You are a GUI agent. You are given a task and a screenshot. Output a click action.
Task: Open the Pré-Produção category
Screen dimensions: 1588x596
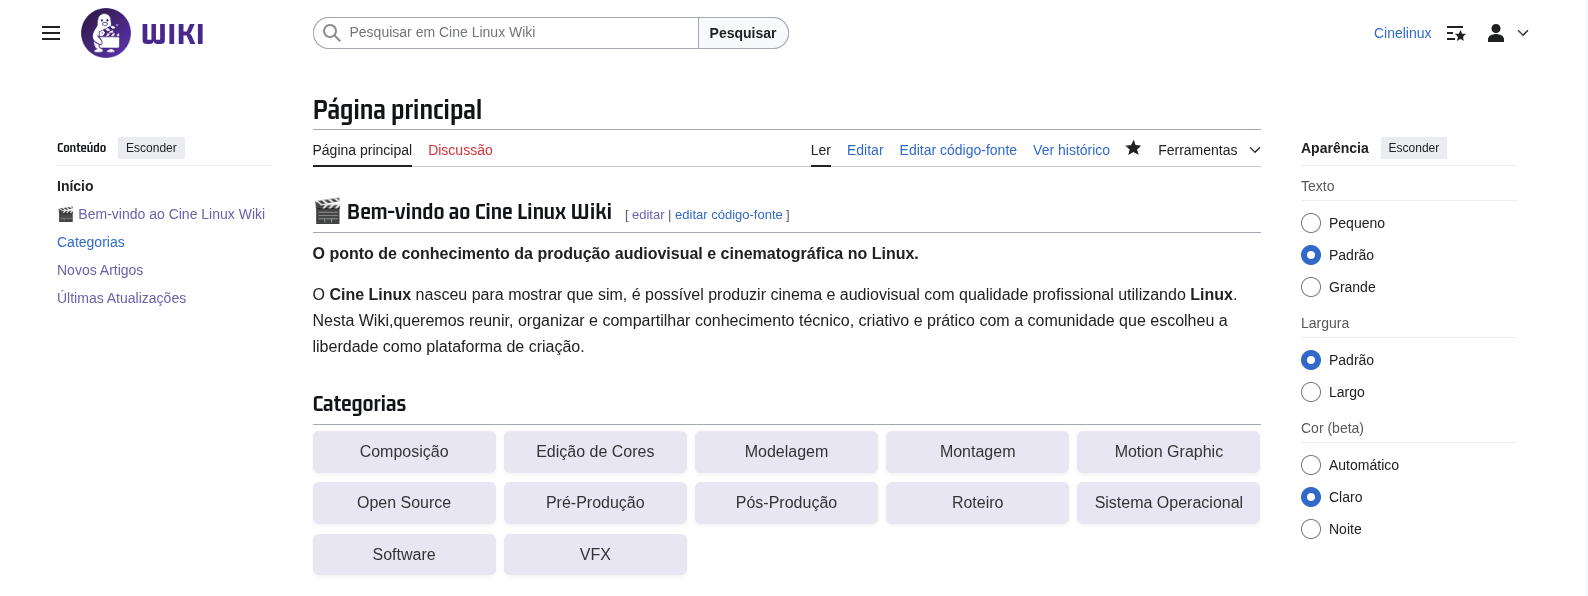click(x=595, y=503)
